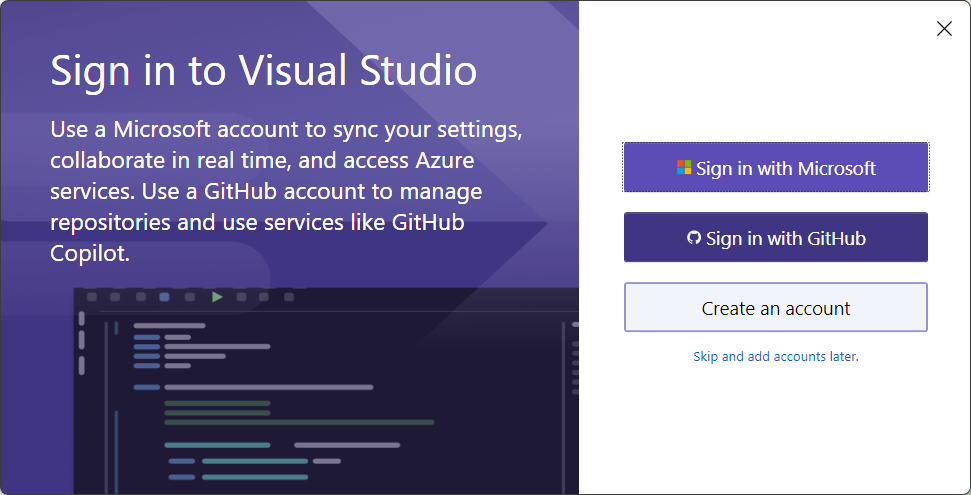Viewport: 971px width, 495px height.
Task: Follow the Skip and add accounts later link
Action: coord(775,357)
